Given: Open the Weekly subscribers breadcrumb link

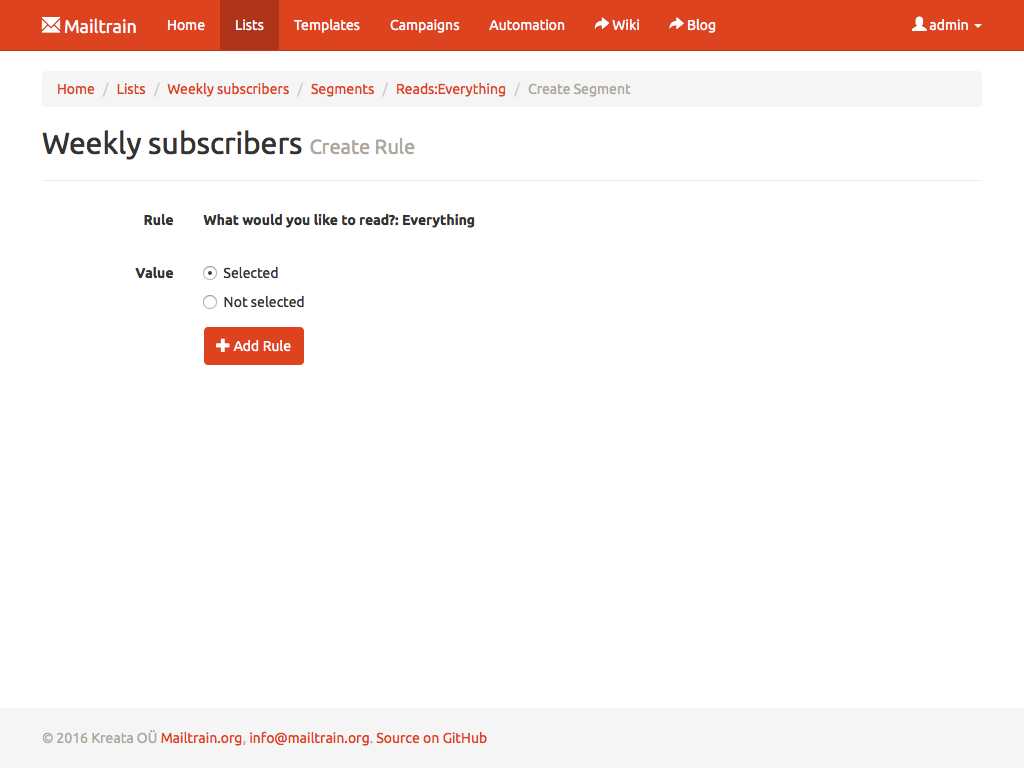Looking at the screenshot, I should coord(228,89).
